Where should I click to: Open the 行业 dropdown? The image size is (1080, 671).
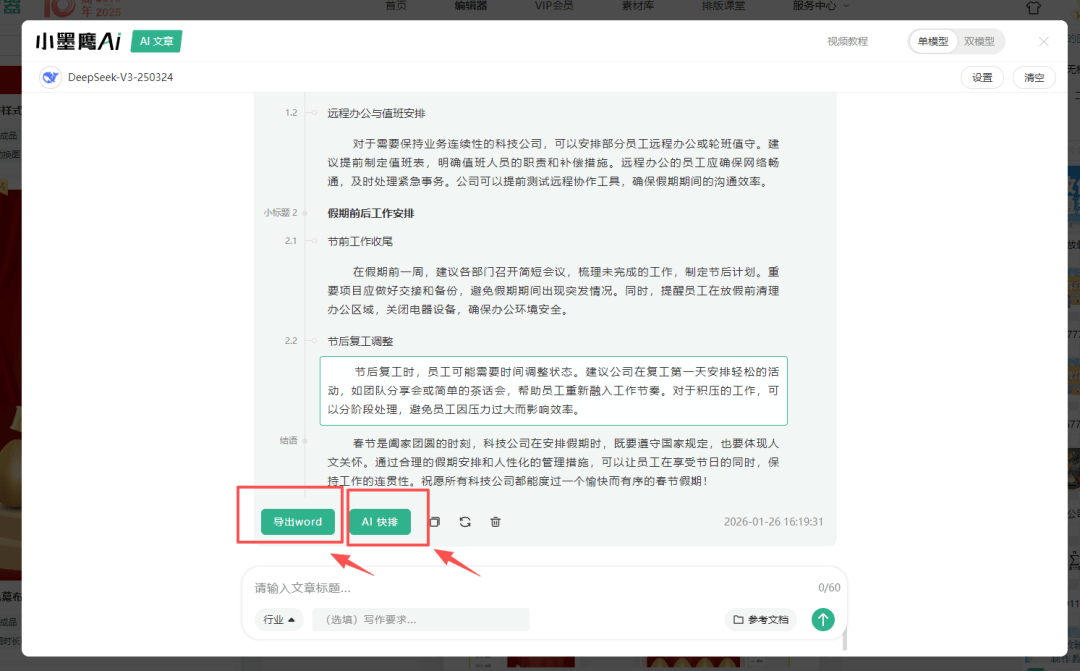(x=279, y=620)
